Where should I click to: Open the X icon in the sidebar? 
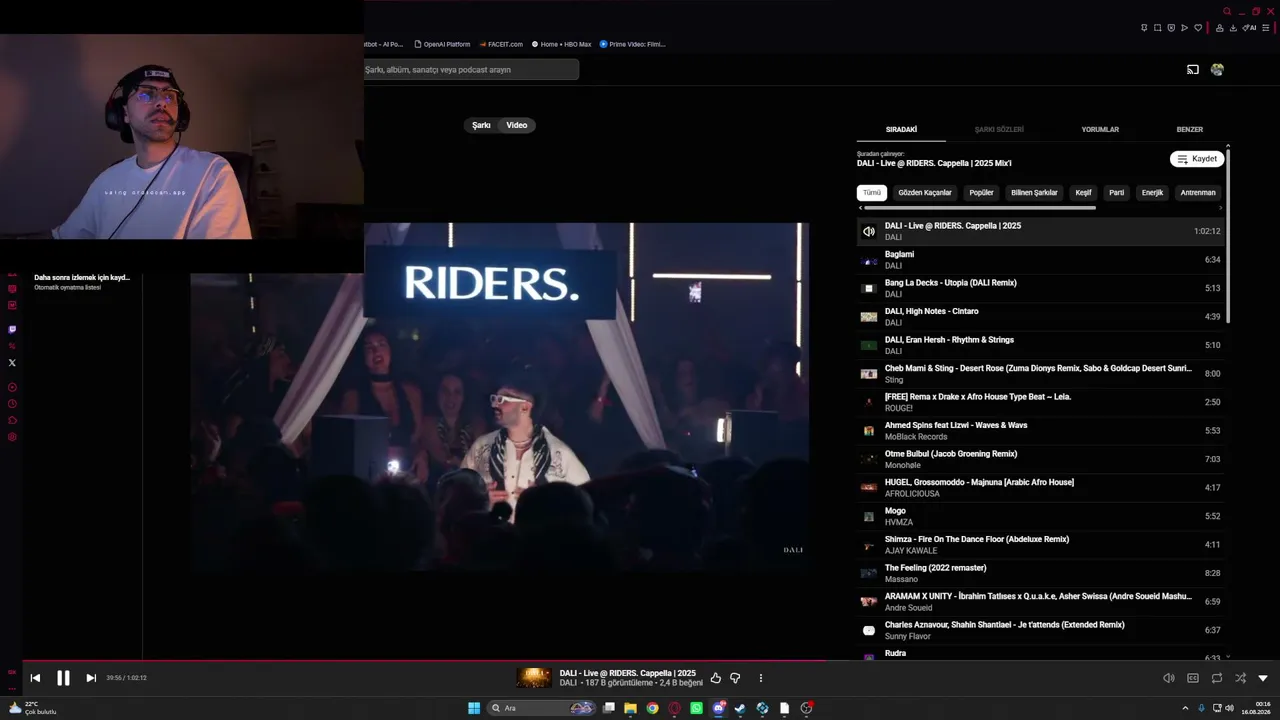click(x=12, y=363)
